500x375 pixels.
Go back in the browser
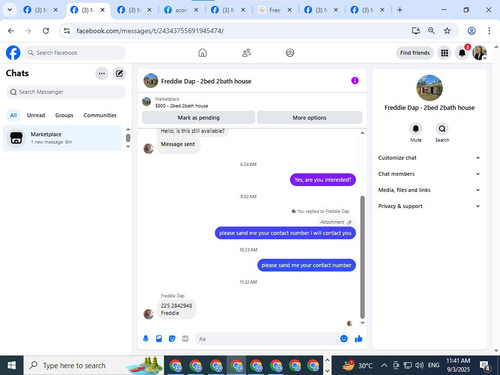tap(11, 31)
